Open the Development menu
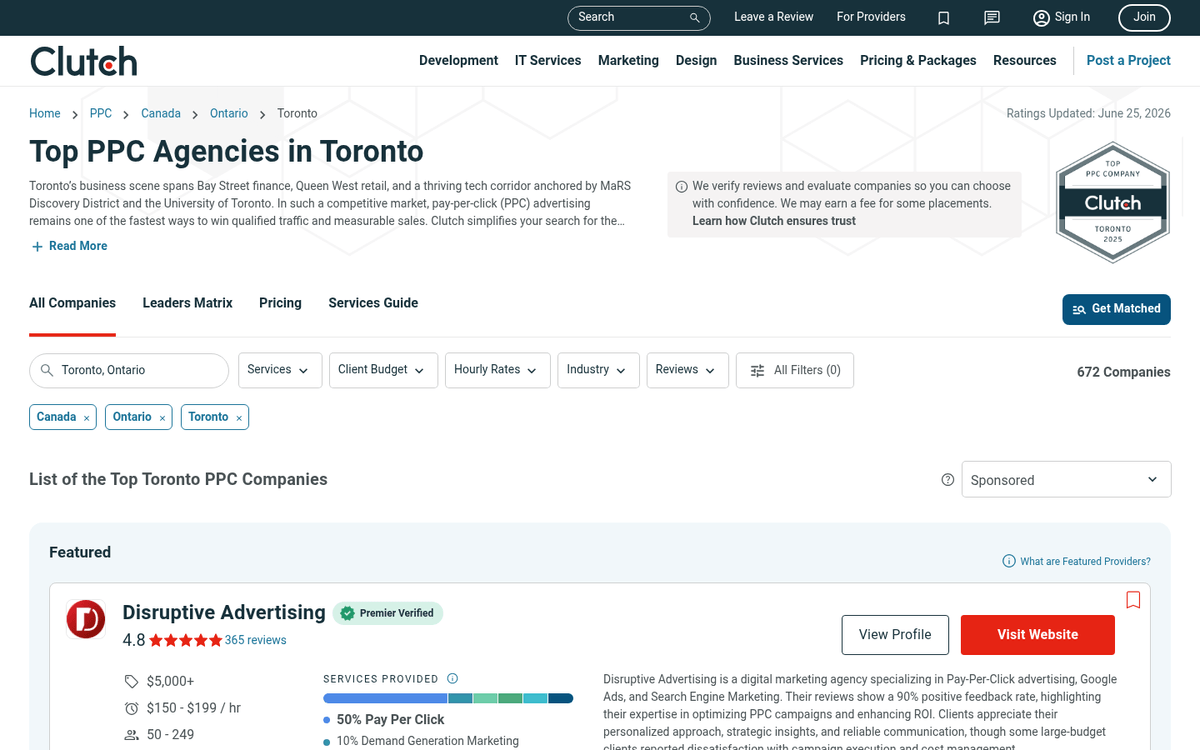This screenshot has height=750, width=1200. click(458, 61)
